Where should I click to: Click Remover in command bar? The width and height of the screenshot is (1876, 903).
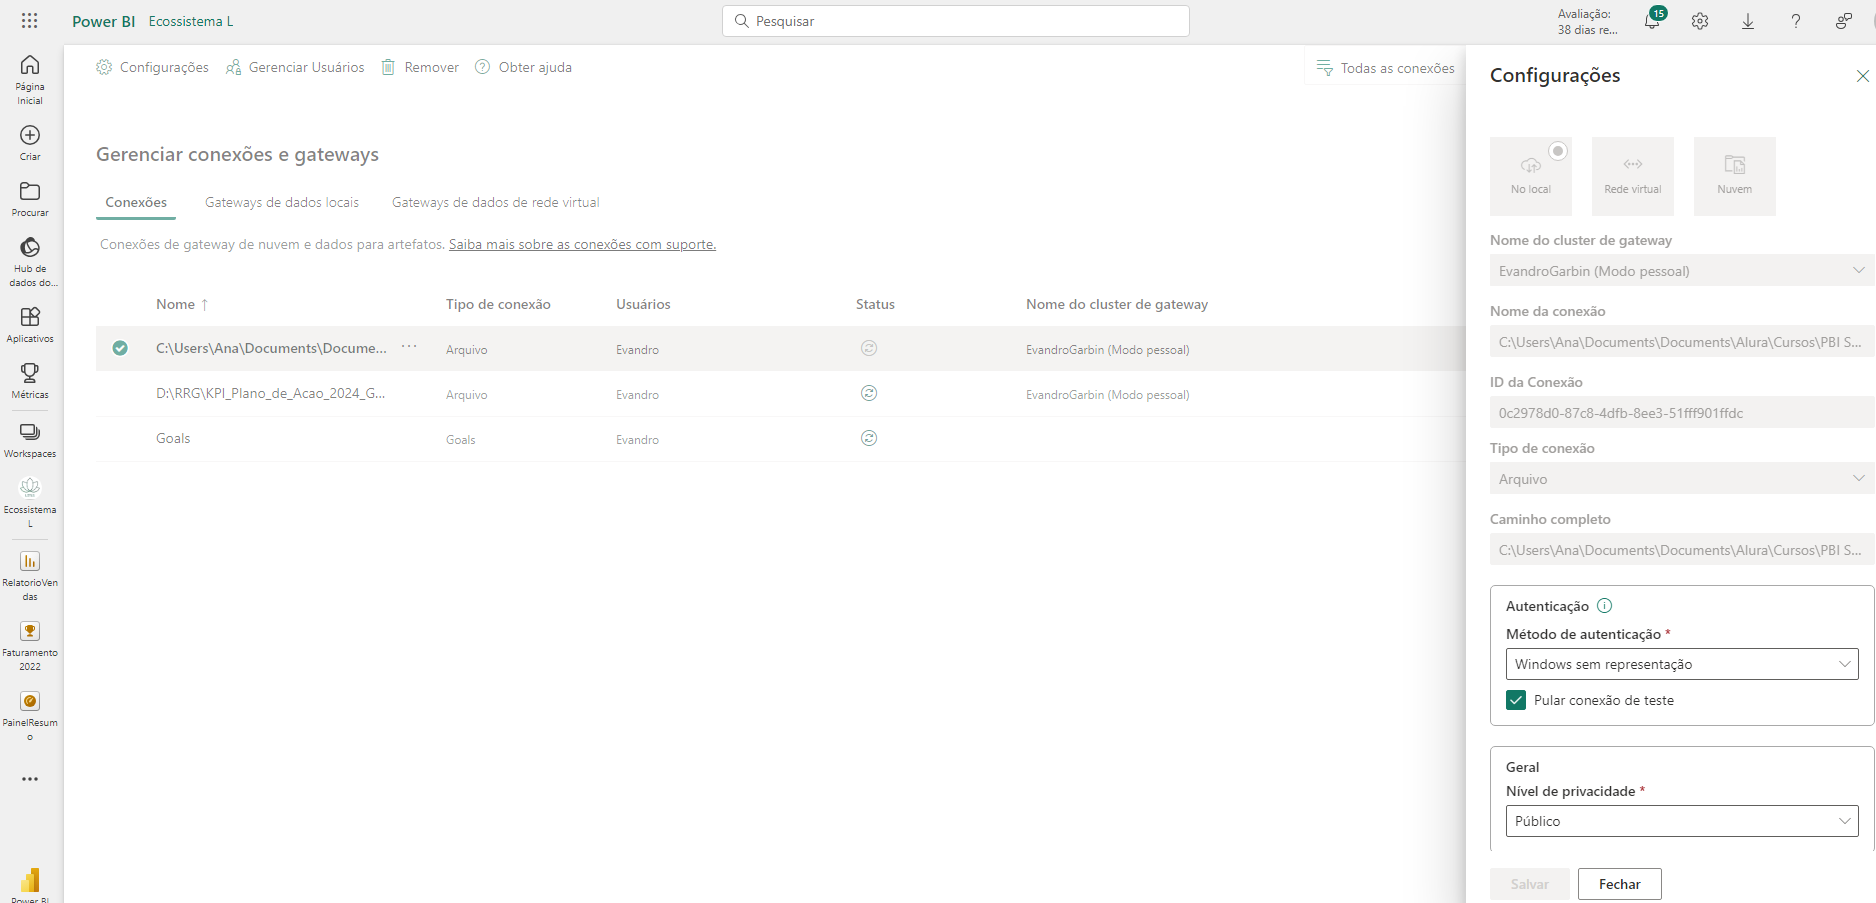click(x=420, y=67)
